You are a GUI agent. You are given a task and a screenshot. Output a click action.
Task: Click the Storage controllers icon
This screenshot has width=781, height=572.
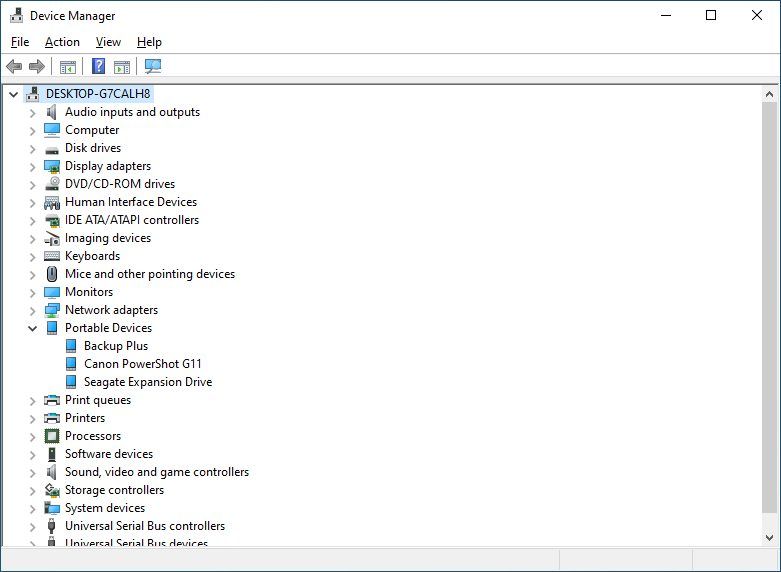52,490
